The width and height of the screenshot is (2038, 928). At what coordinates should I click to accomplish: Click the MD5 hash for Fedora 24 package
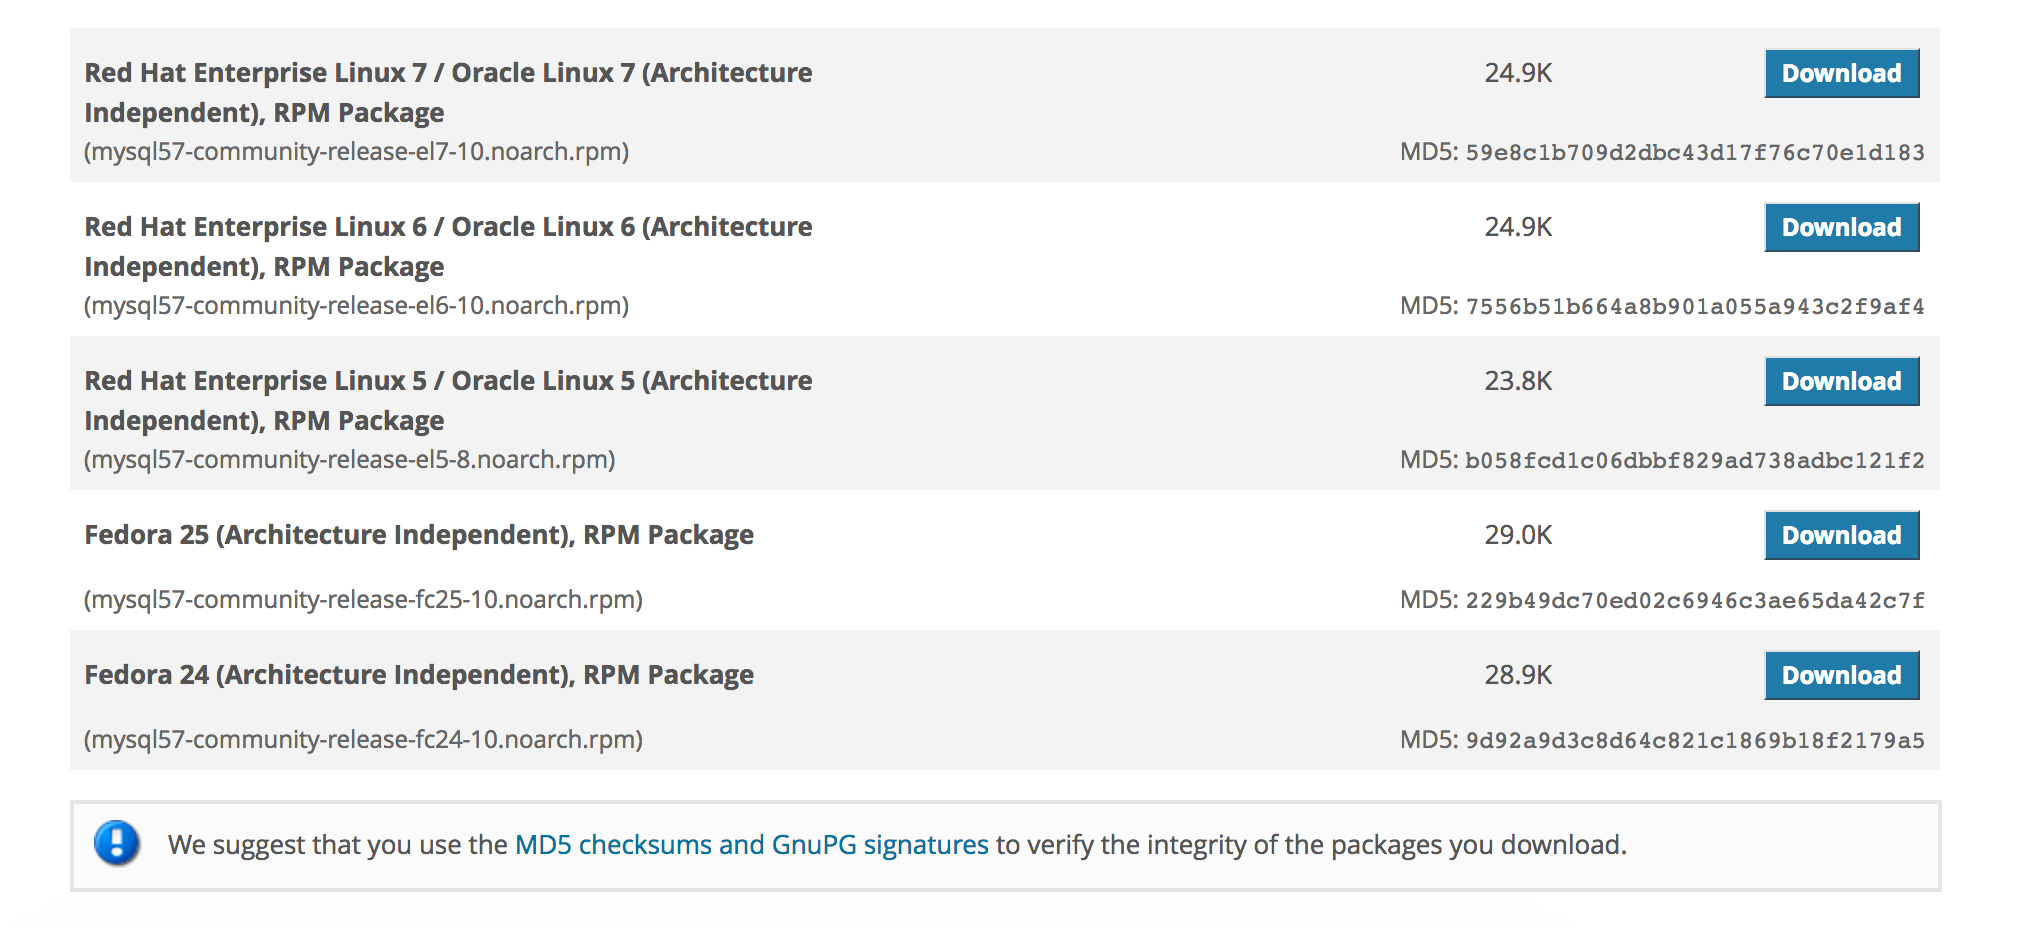pos(1694,741)
